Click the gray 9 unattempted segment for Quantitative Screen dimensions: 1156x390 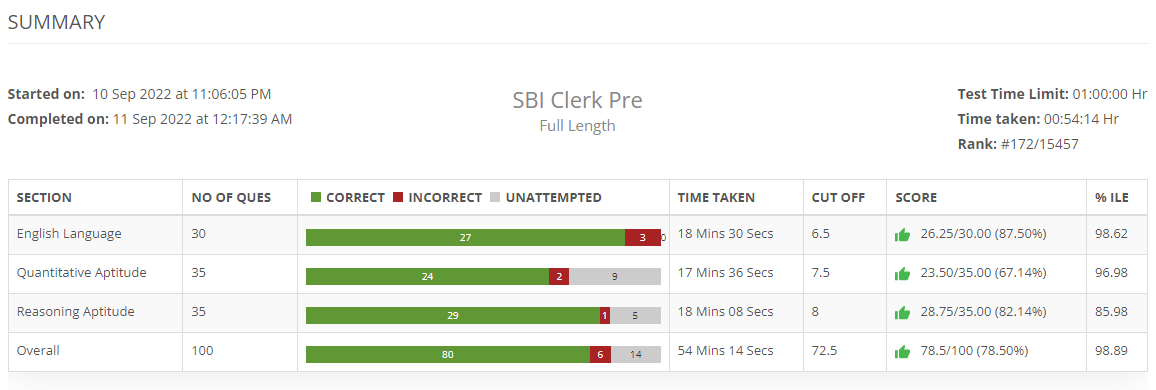(615, 276)
